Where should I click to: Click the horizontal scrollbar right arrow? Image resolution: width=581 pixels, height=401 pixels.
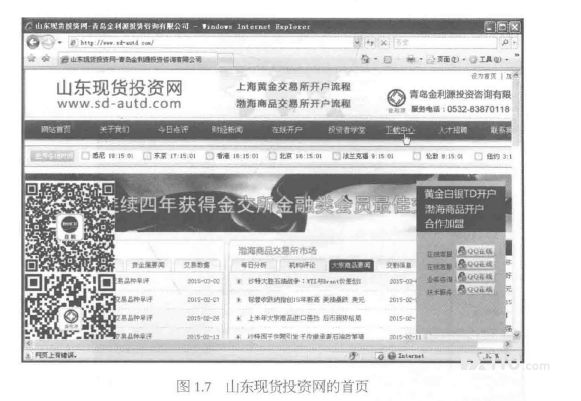point(508,344)
